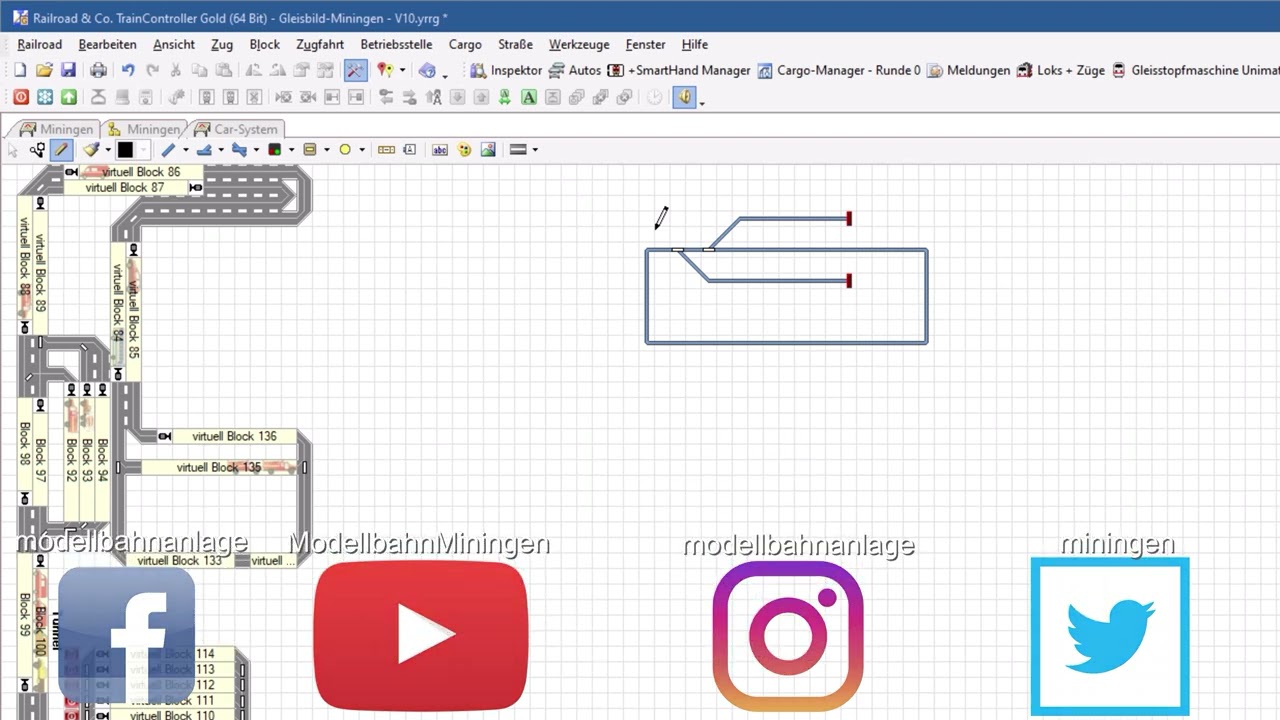
Task: Click the green double-arrow train icon
Action: (x=505, y=97)
